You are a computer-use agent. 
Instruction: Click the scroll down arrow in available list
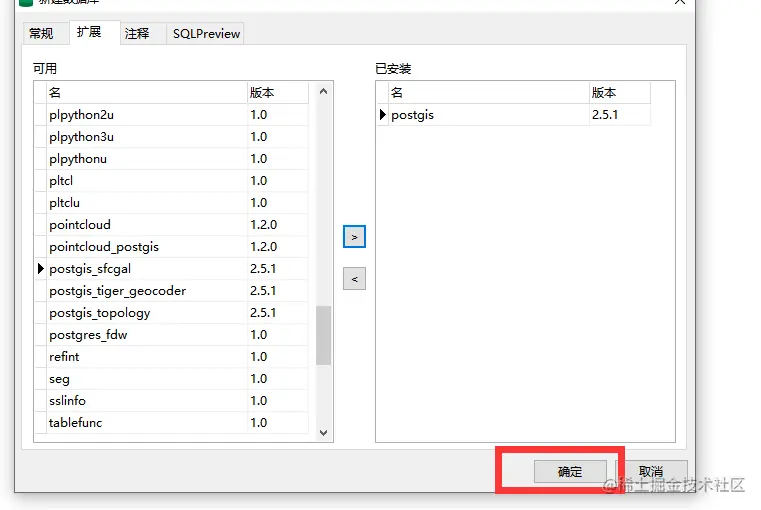pyautogui.click(x=323, y=432)
